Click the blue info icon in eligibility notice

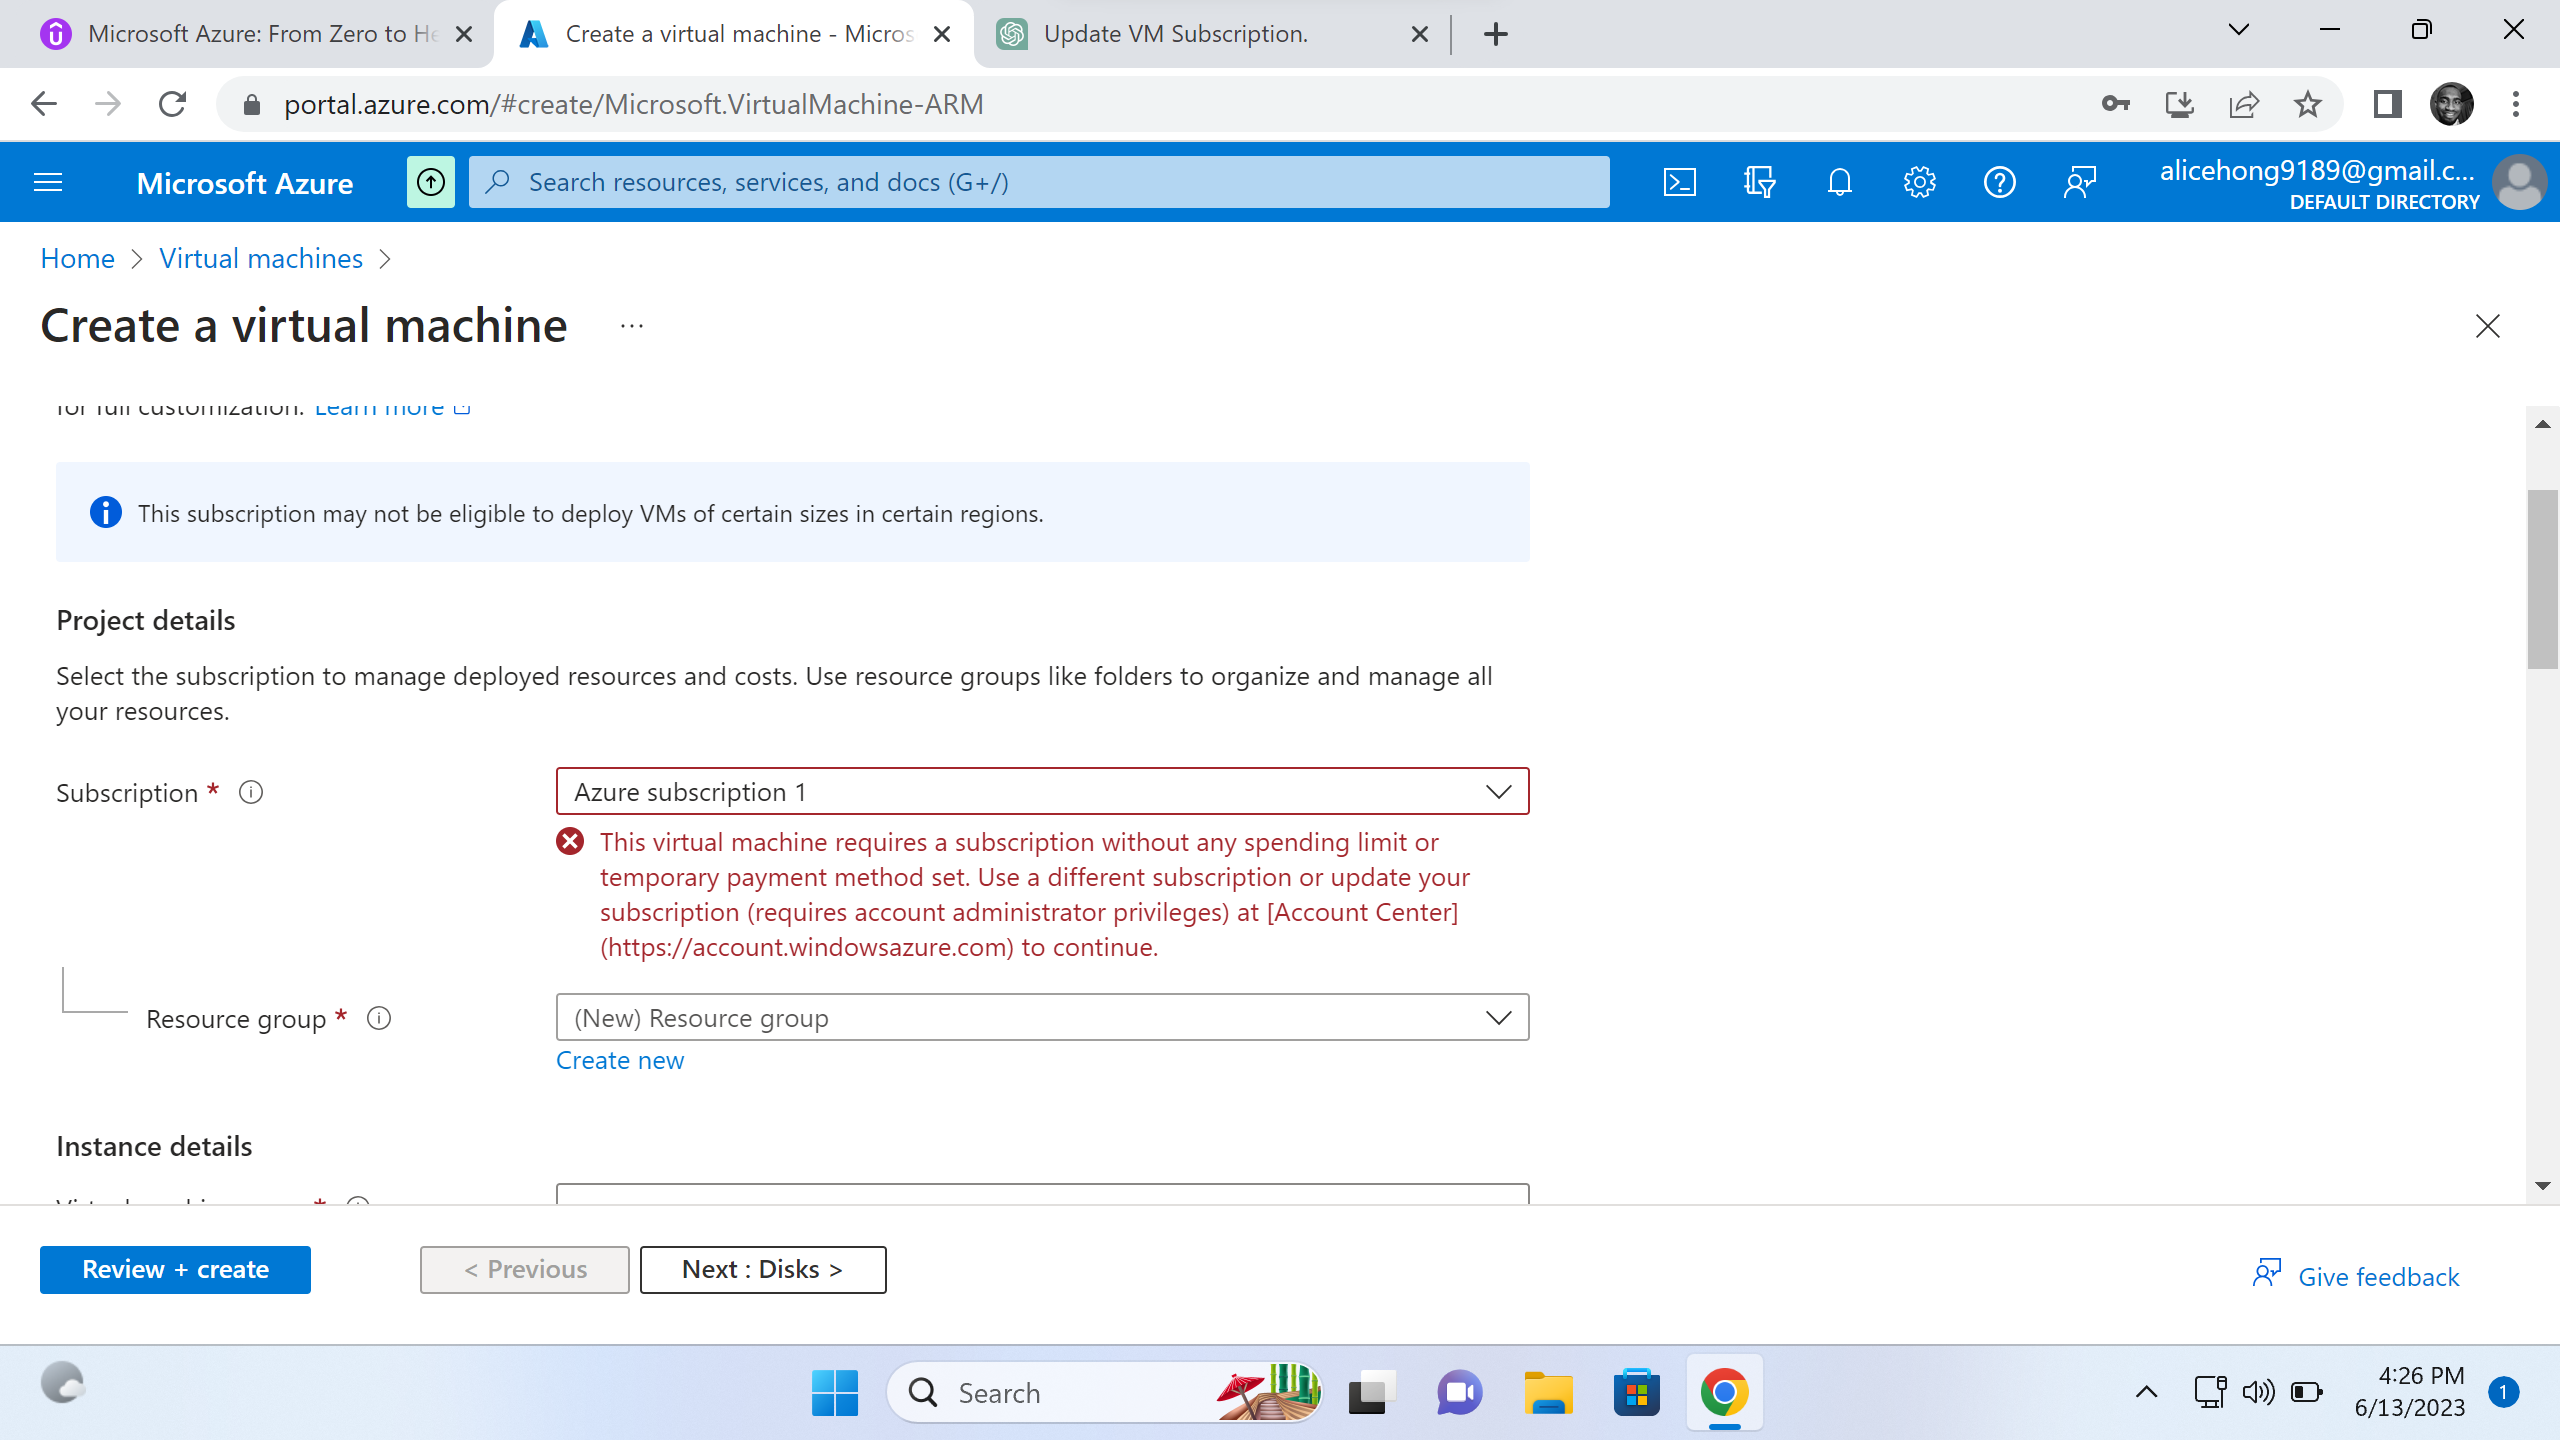point(105,512)
